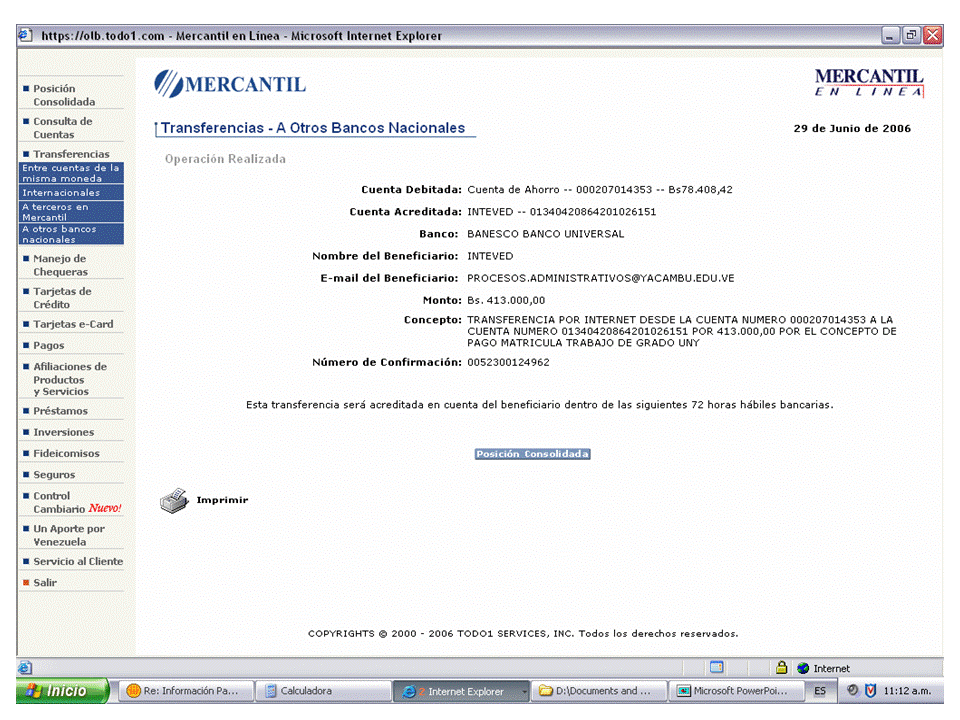The image size is (960, 720).
Task: Click the beneficiary name INTEVED value
Action: tap(490, 256)
